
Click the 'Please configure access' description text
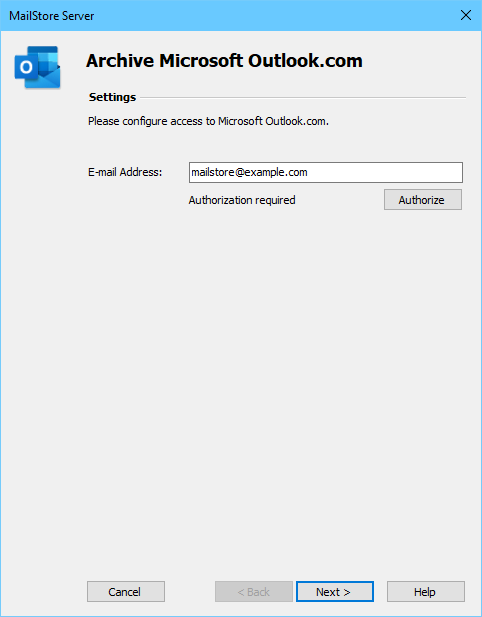click(x=208, y=121)
